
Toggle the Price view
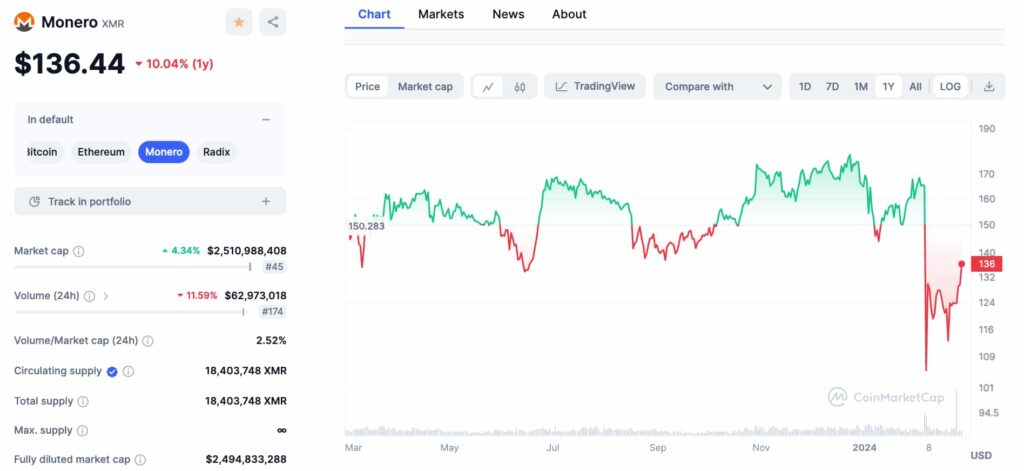click(368, 87)
